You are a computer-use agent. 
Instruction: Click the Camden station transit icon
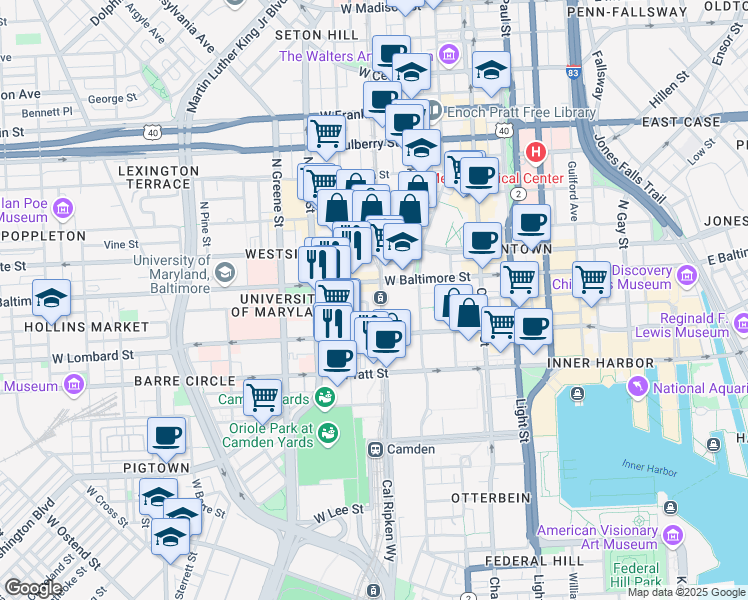[375, 449]
